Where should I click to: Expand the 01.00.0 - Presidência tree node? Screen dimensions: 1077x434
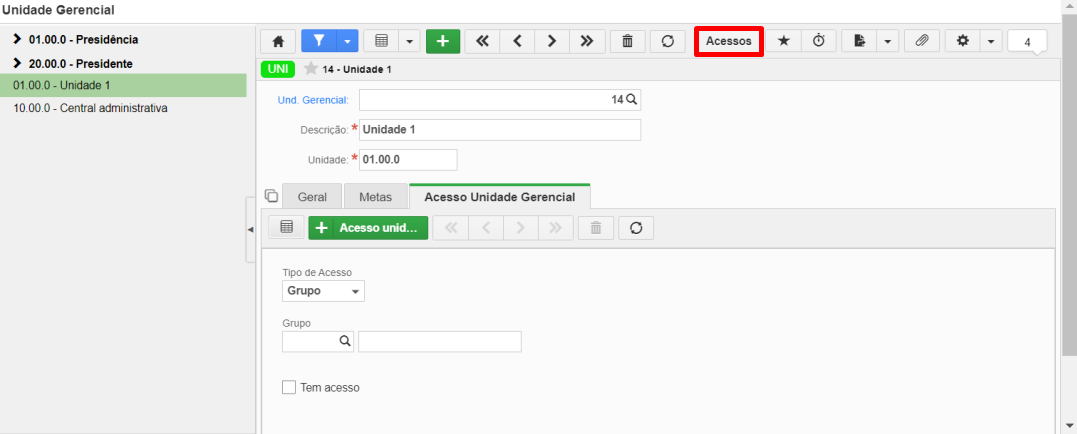click(17, 40)
